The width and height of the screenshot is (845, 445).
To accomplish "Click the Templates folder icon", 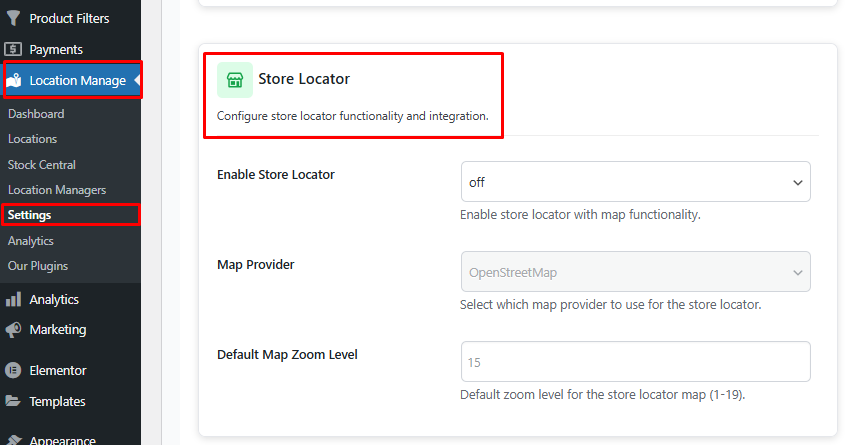I will pyautogui.click(x=14, y=401).
